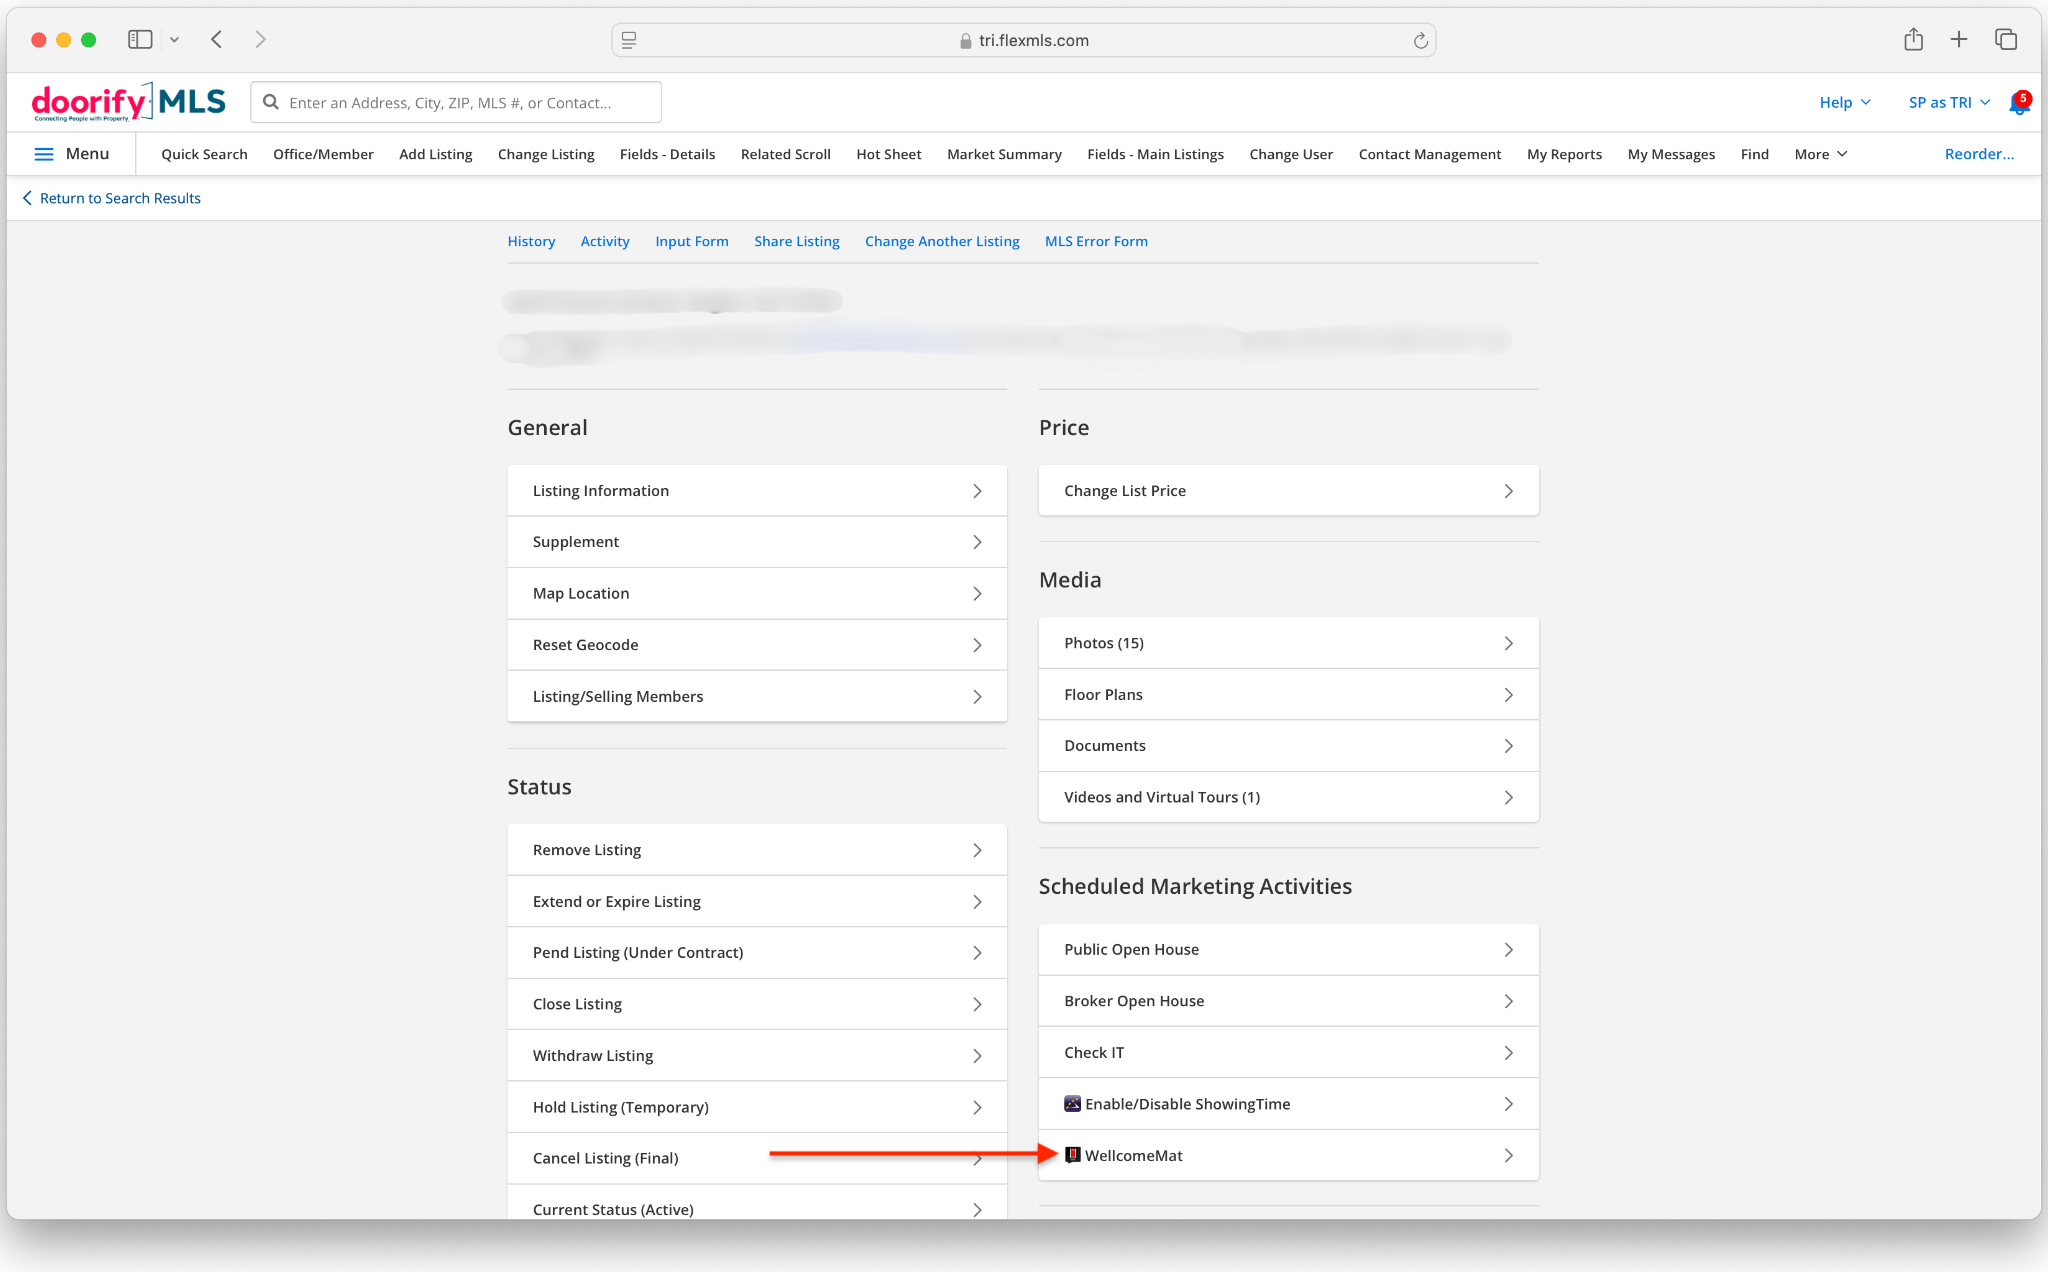Show the tab overview icon
This screenshot has width=2048, height=1272.
coord(2005,40)
